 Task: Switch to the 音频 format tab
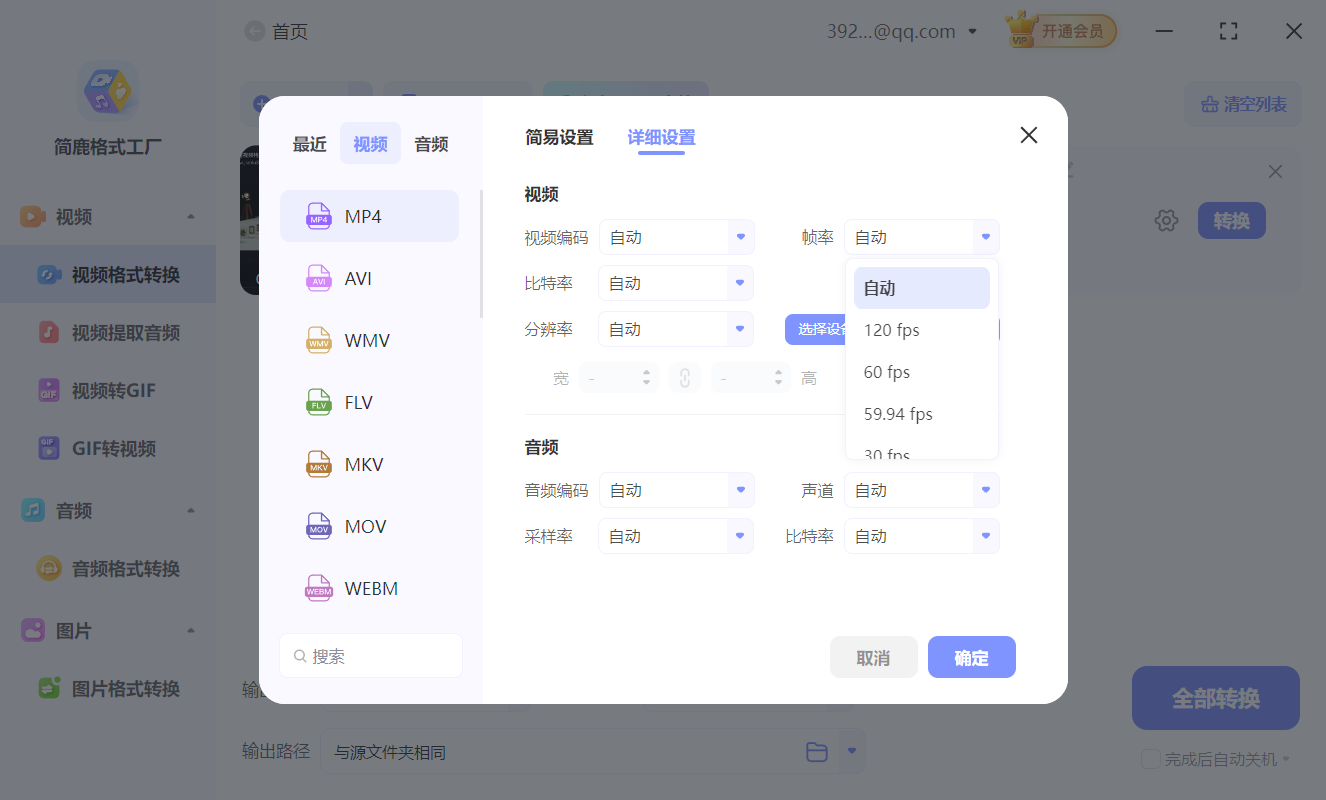[x=430, y=143]
